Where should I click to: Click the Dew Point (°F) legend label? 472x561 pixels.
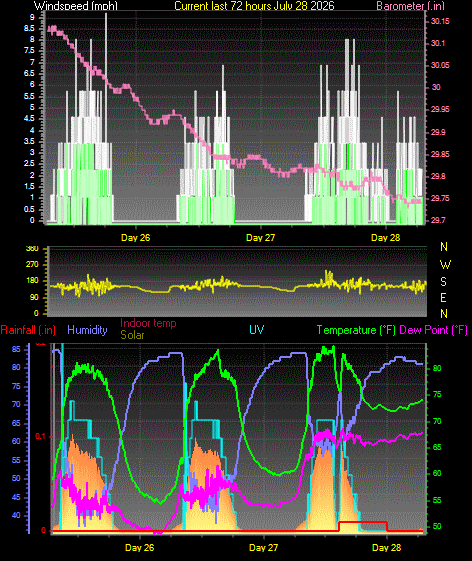pos(433,330)
